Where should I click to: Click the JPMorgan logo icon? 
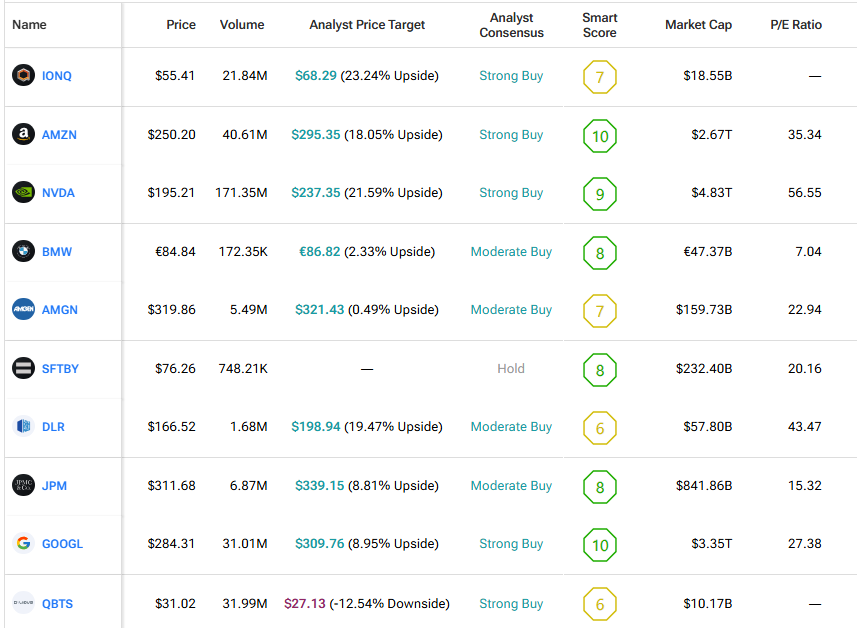23,486
